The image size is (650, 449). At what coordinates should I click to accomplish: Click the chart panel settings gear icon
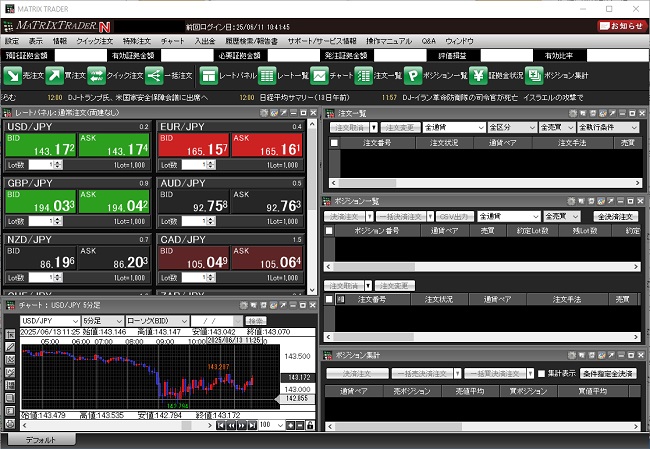(244, 306)
